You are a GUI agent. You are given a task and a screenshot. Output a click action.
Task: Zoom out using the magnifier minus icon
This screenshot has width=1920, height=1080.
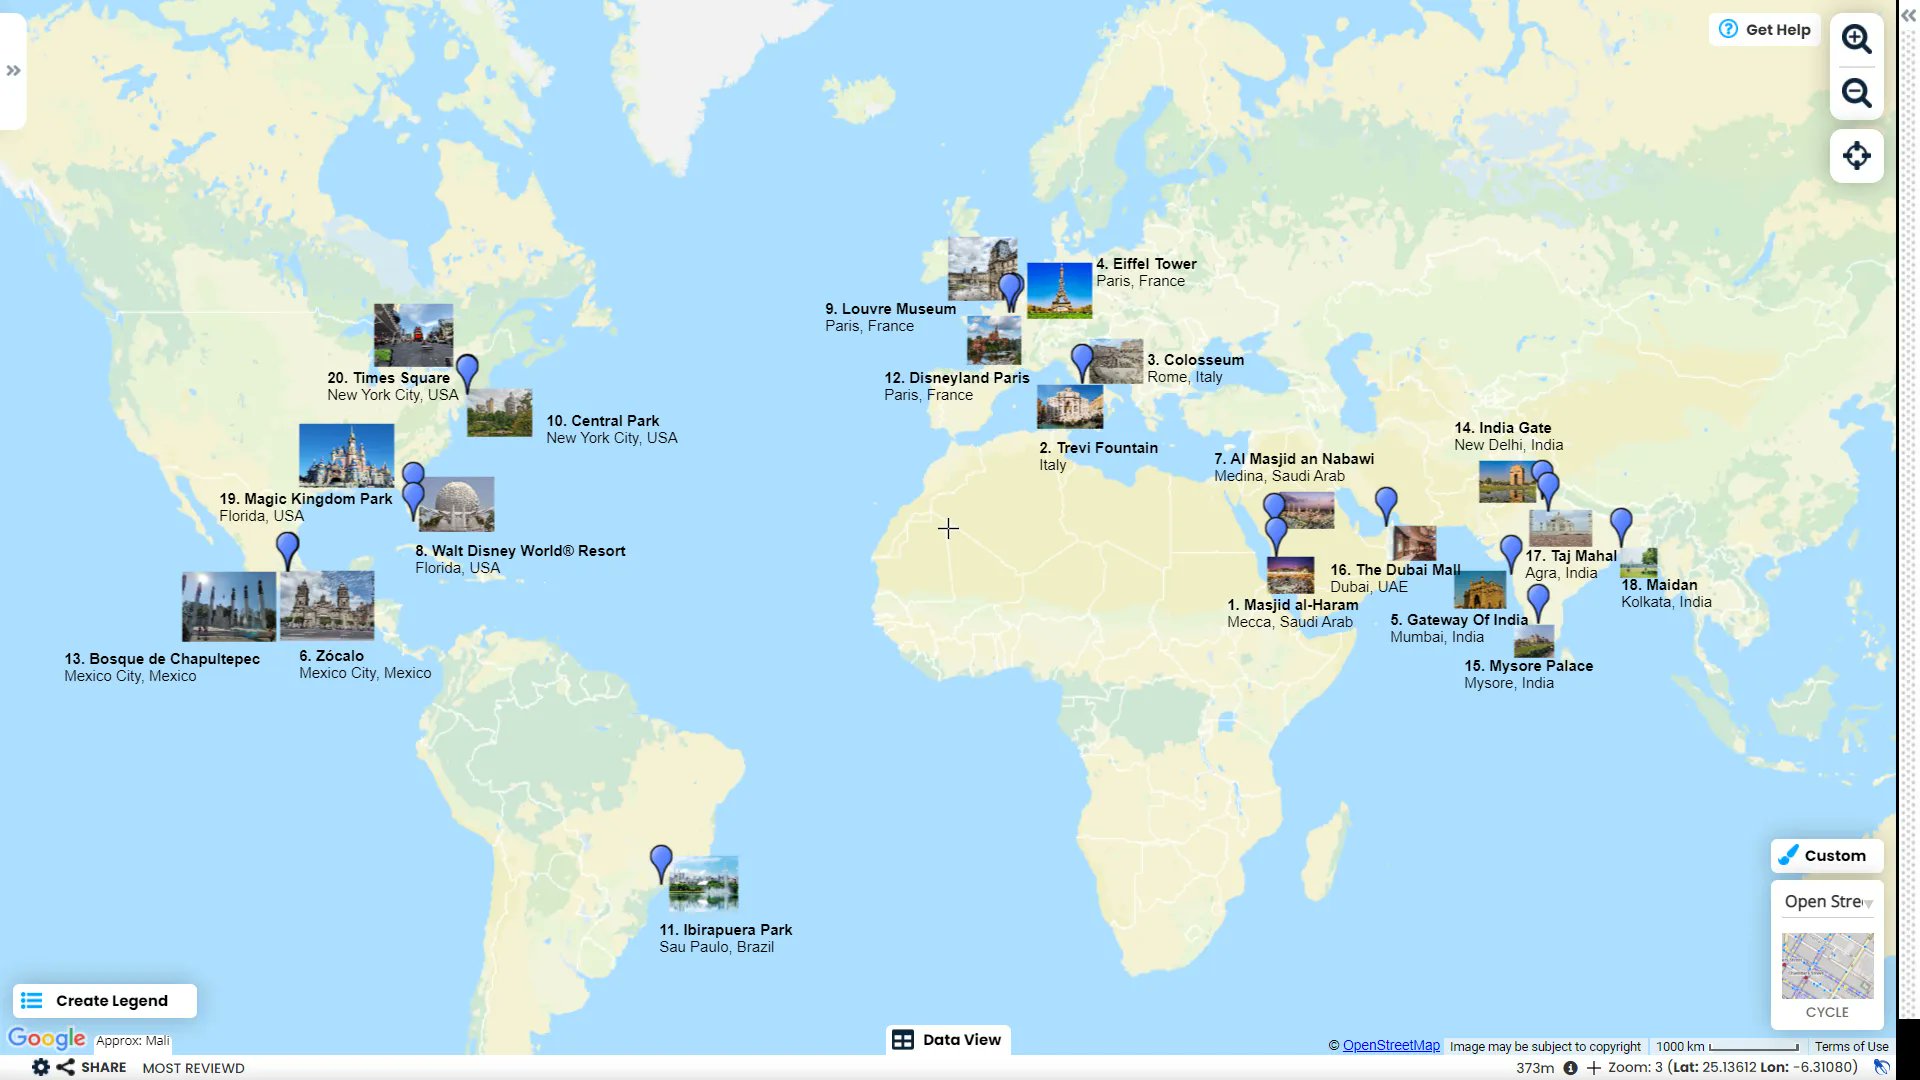(x=1856, y=93)
